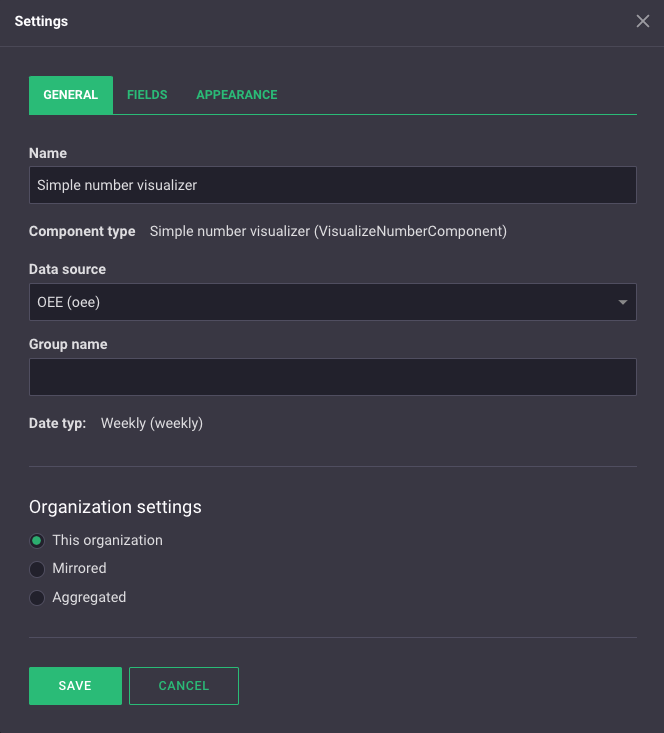664x733 pixels.
Task: Focus the empty Group name field
Action: point(332,377)
